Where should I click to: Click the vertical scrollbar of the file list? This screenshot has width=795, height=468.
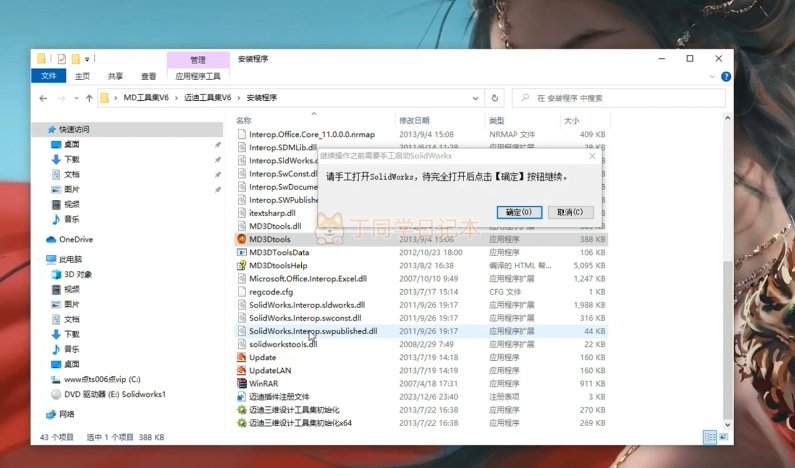725,280
